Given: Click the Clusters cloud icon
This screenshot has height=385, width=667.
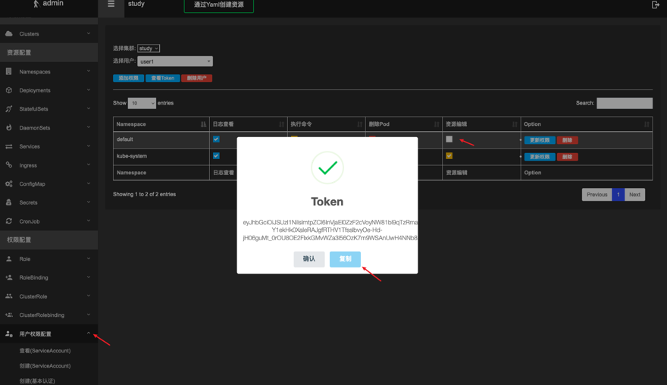Looking at the screenshot, I should click(9, 34).
